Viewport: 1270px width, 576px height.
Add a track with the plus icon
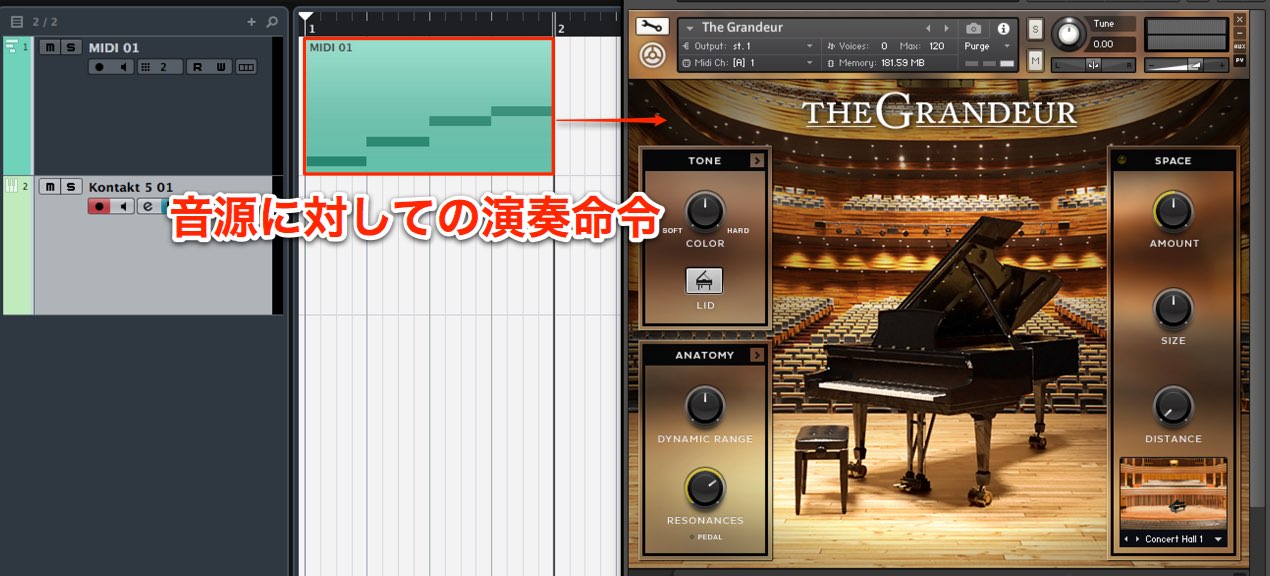click(x=251, y=21)
